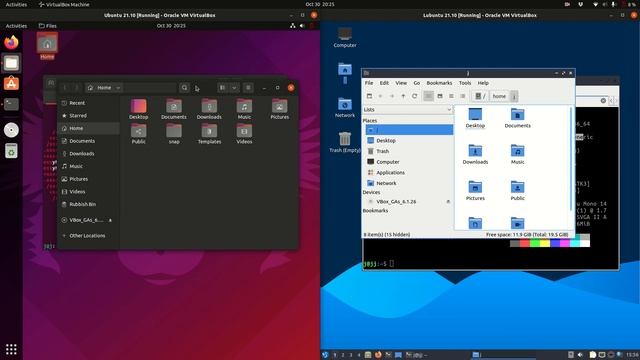Open the Public folder in PCManFM
The image size is (640, 360).
(518, 191)
